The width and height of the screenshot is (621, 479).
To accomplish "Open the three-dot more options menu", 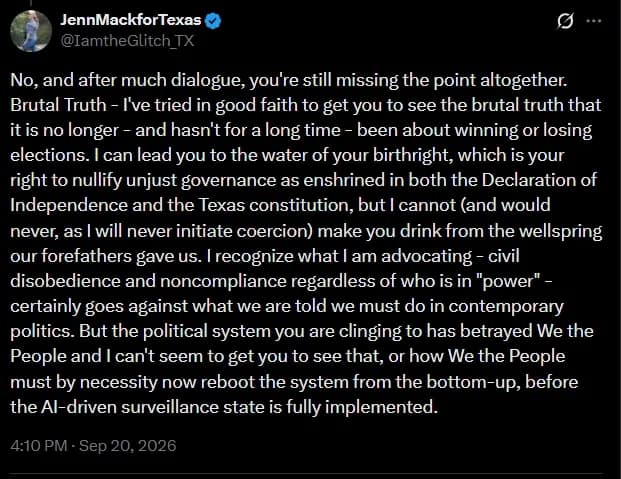I will click(594, 21).
